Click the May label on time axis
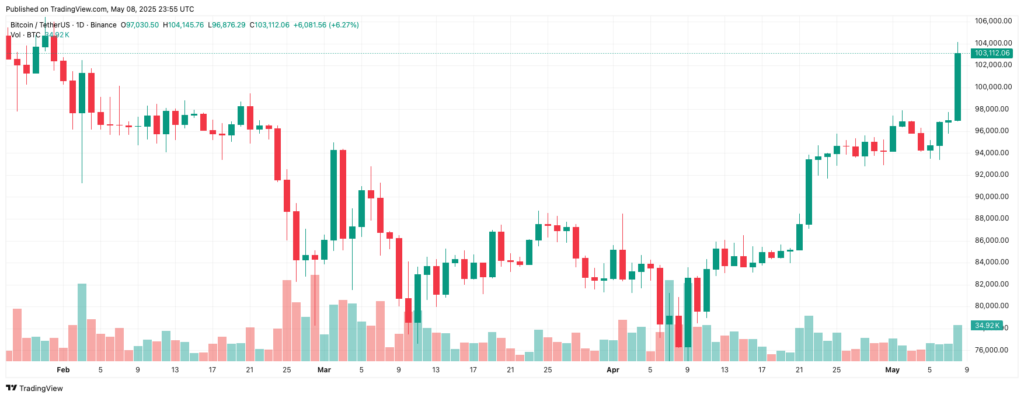This screenshot has width=1024, height=398. [x=892, y=370]
